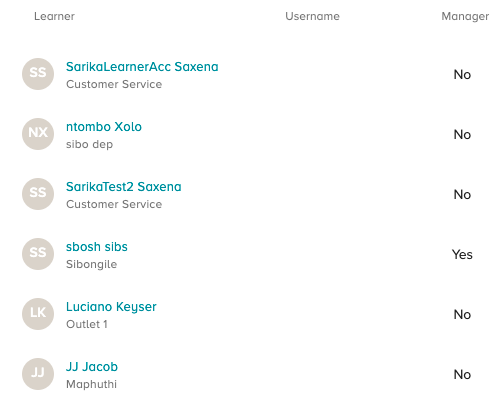Sort by the Manager column header
Image resolution: width=497 pixels, height=399 pixels.
(x=465, y=16)
